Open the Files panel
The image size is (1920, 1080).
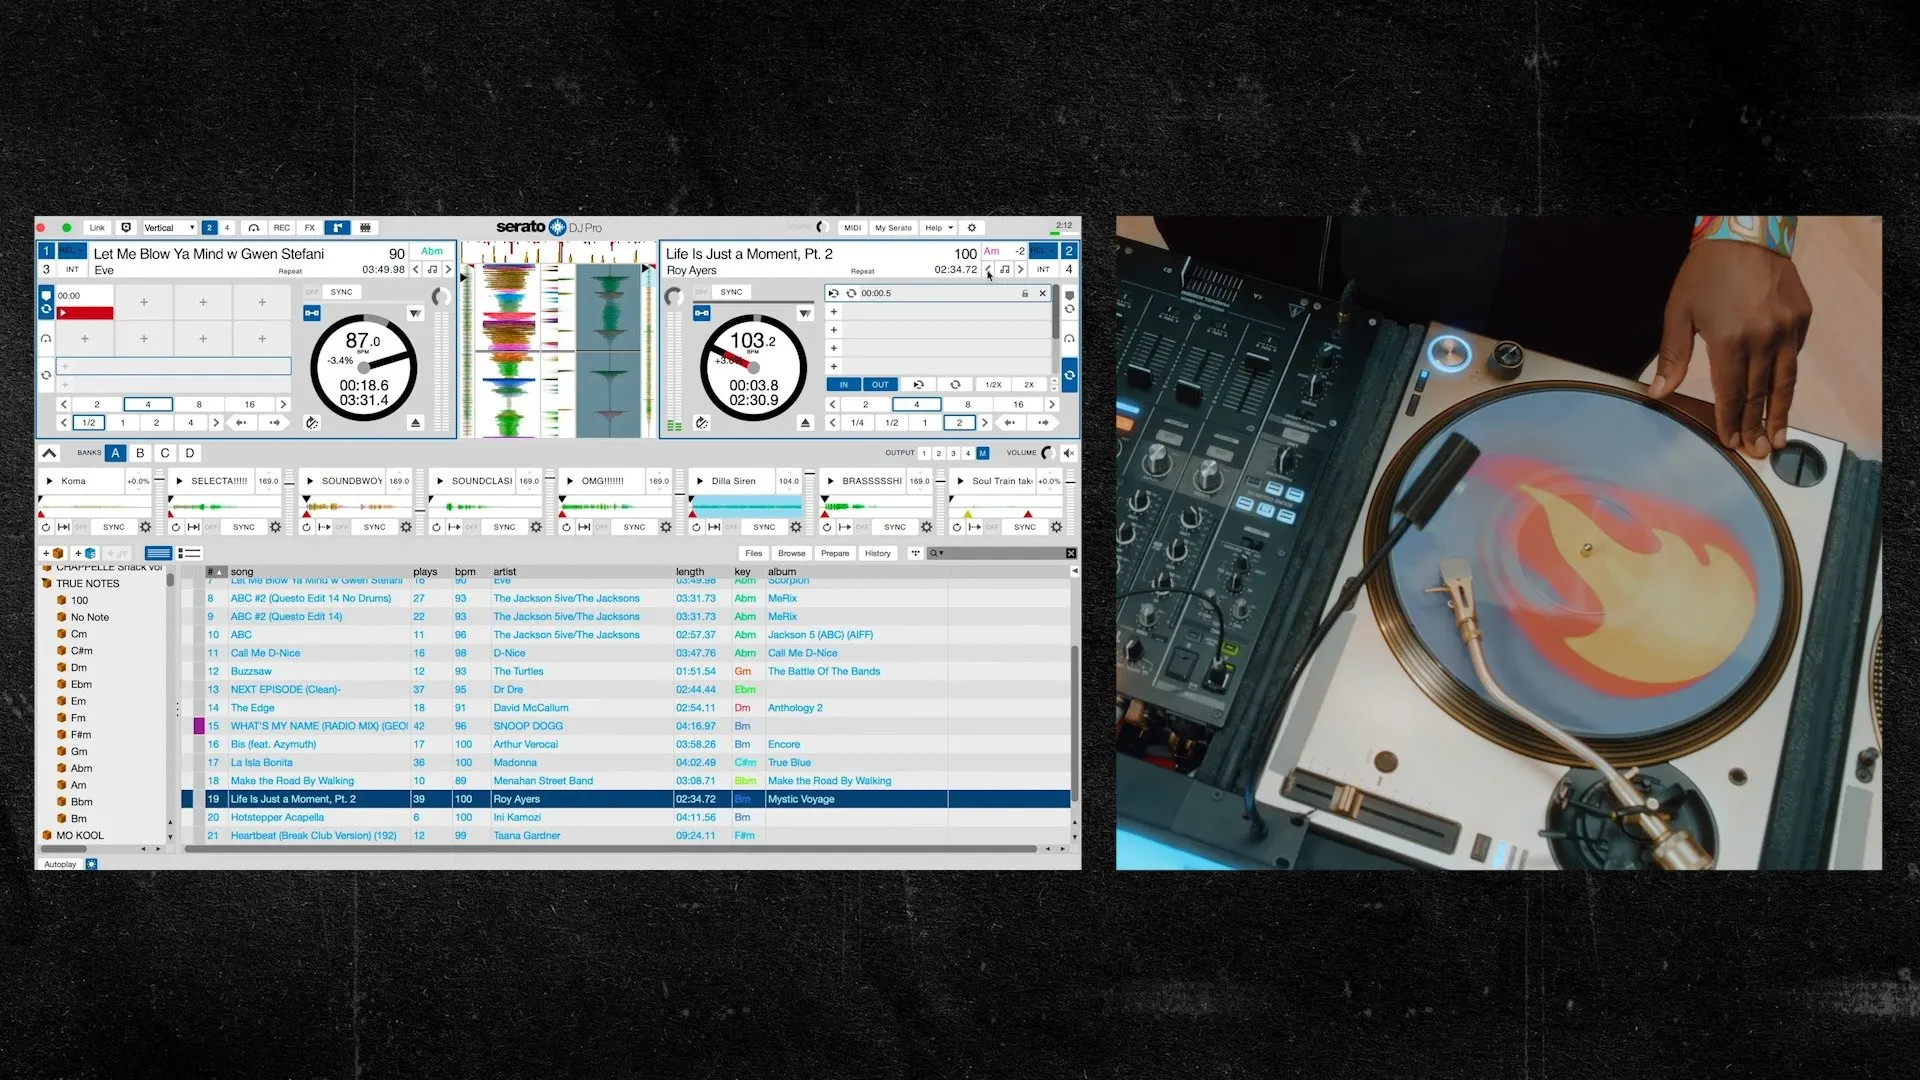[x=754, y=553]
